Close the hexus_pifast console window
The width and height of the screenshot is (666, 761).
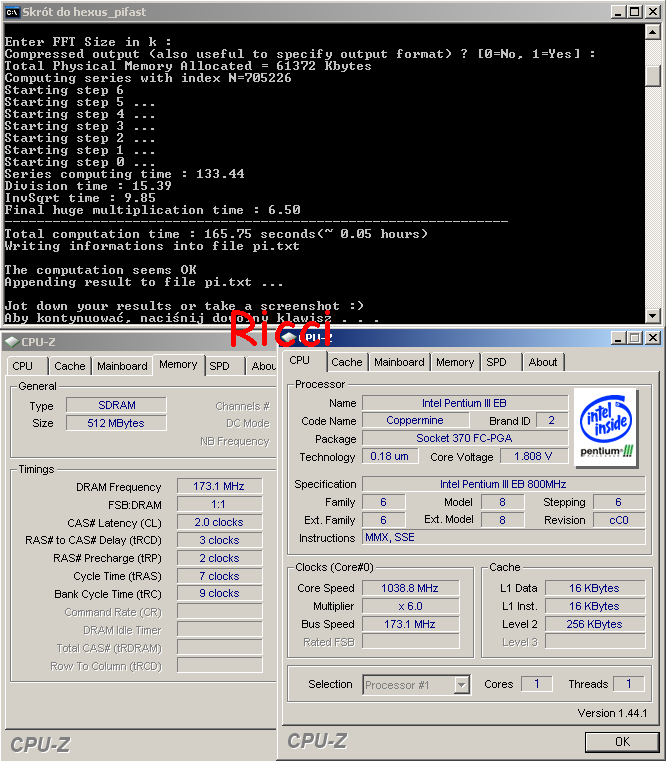pyautogui.click(x=653, y=12)
